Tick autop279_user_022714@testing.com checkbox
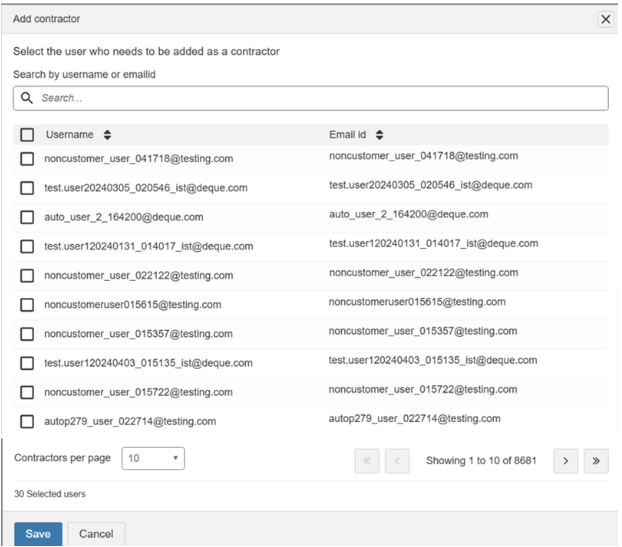The image size is (622, 547). pyautogui.click(x=27, y=421)
